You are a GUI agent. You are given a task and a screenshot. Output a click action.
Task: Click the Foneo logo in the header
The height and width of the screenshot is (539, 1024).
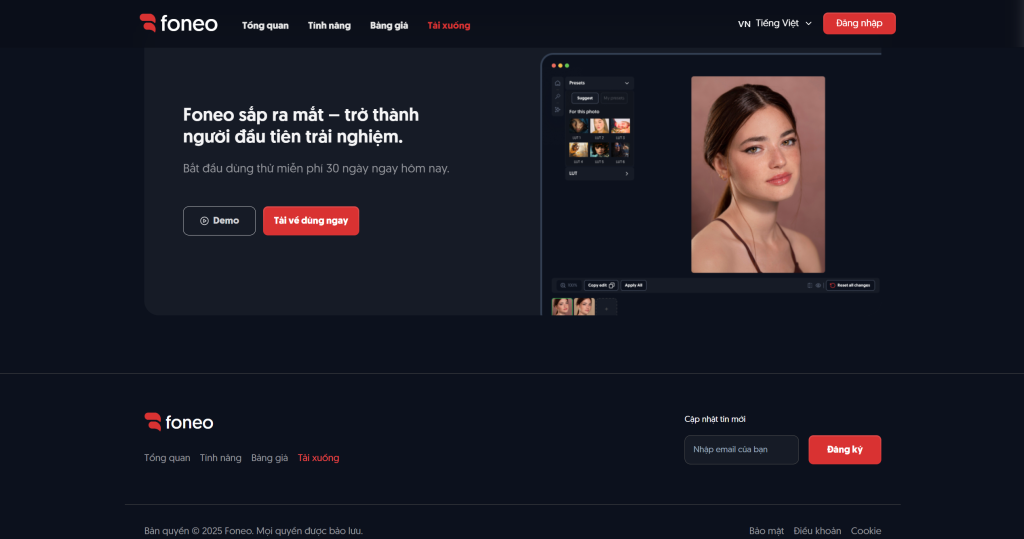178,24
